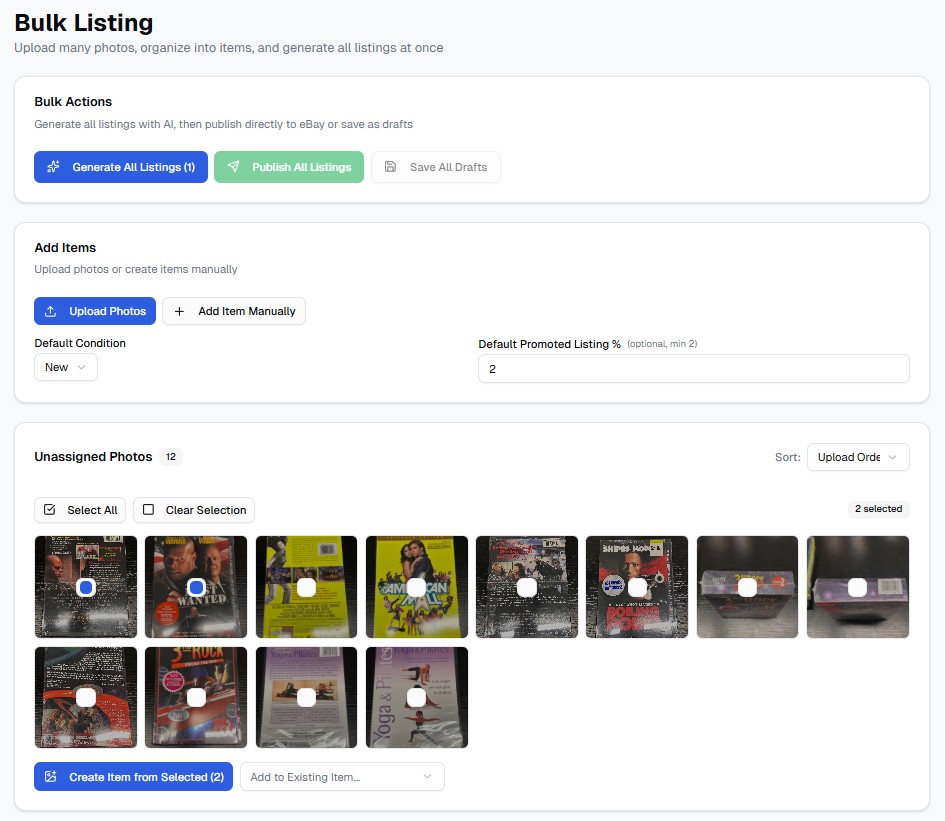Image resolution: width=945 pixels, height=821 pixels.
Task: Open the Add to Existing Item dropdown
Action: (x=342, y=777)
